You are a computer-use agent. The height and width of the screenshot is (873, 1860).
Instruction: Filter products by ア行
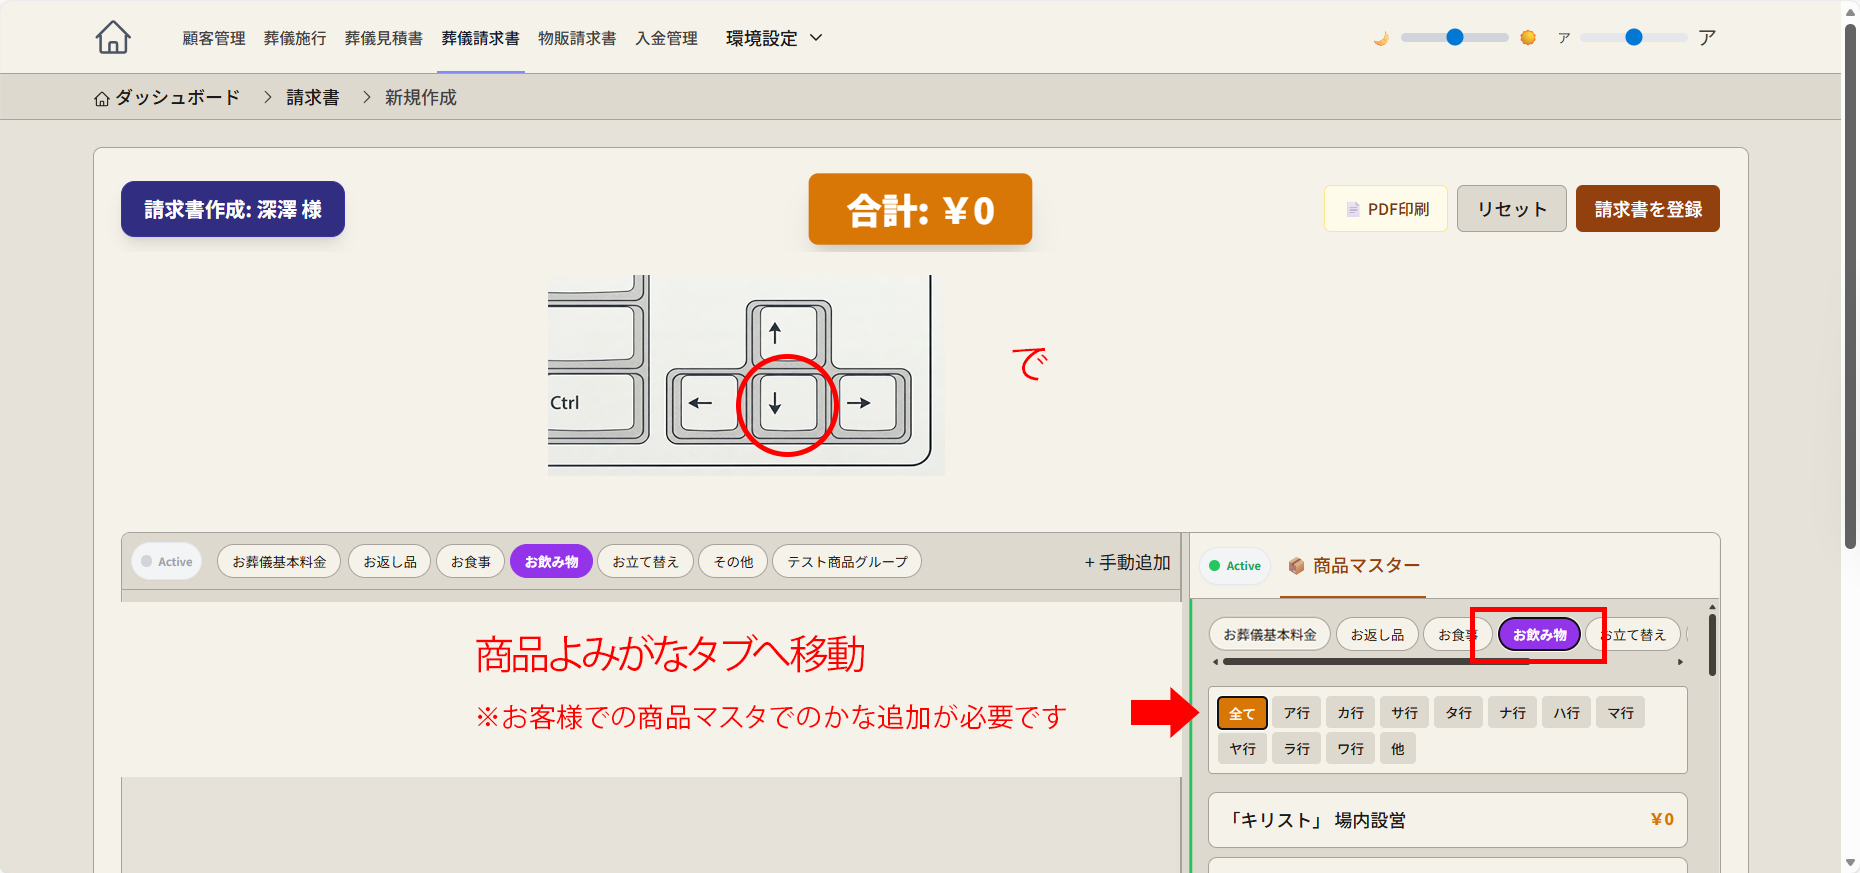pos(1297,713)
